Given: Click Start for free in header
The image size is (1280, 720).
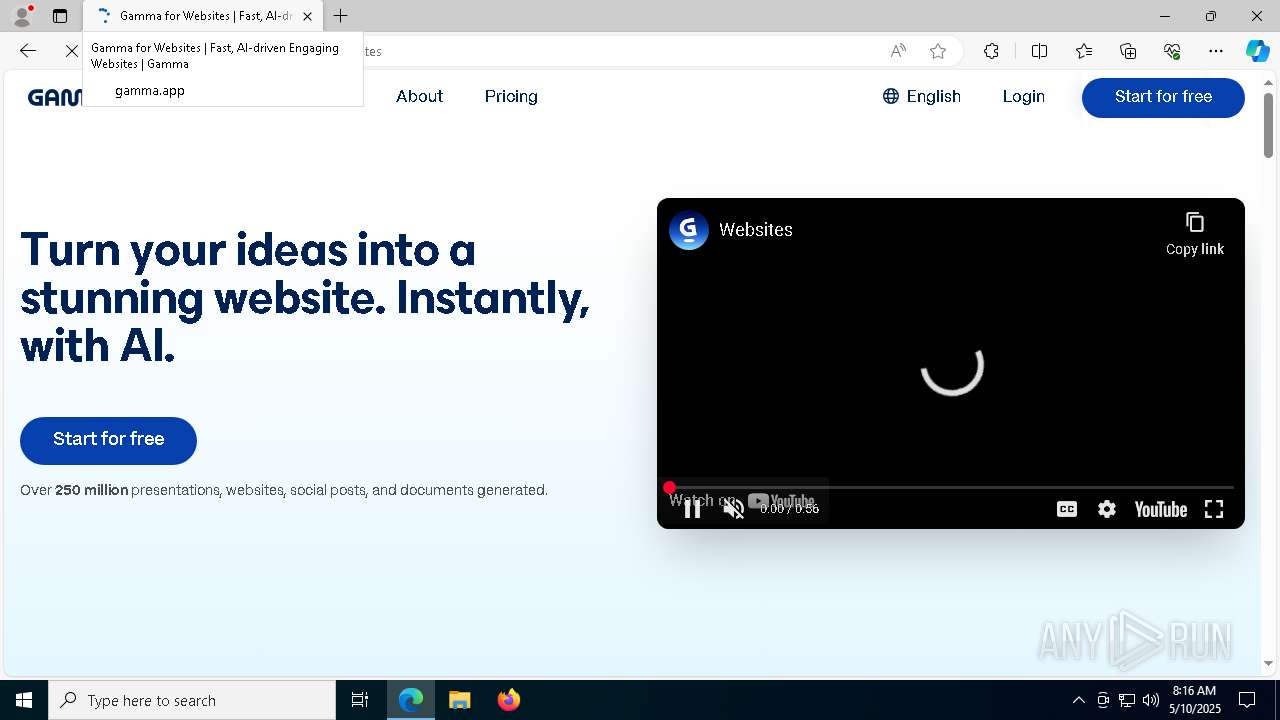Looking at the screenshot, I should click(1163, 97).
